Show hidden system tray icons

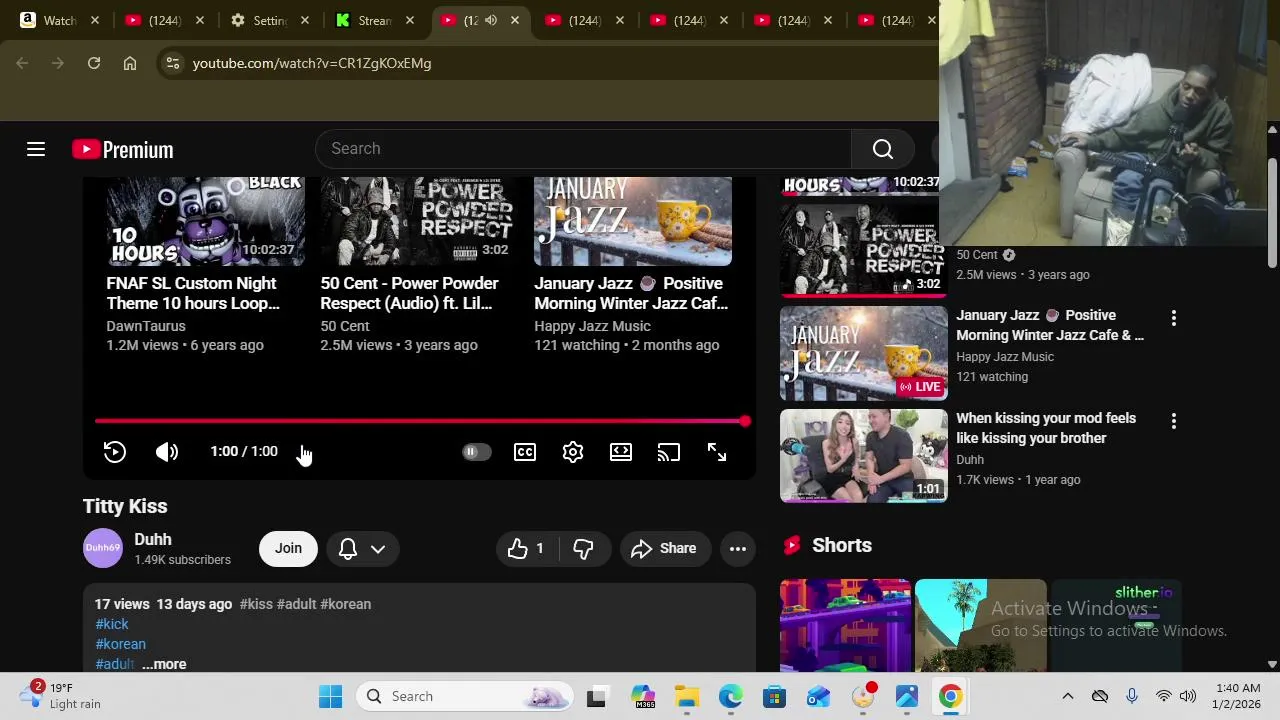(1067, 696)
